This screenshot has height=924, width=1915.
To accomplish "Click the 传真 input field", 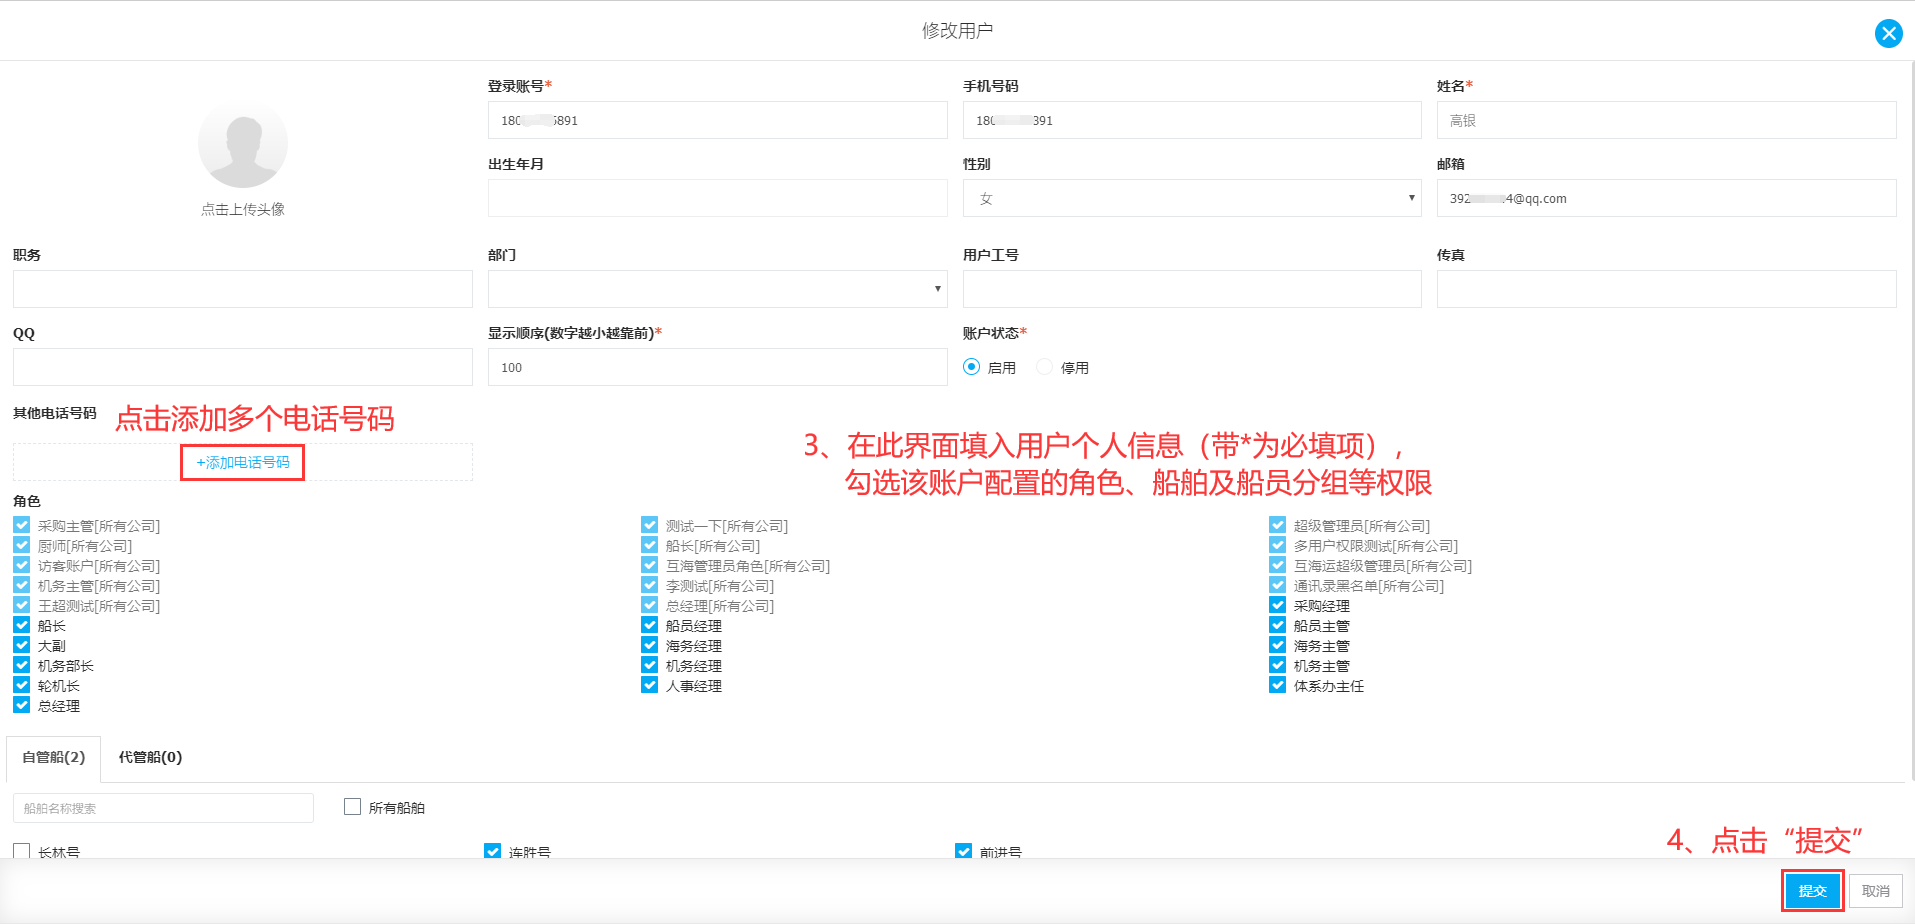I will (1666, 289).
